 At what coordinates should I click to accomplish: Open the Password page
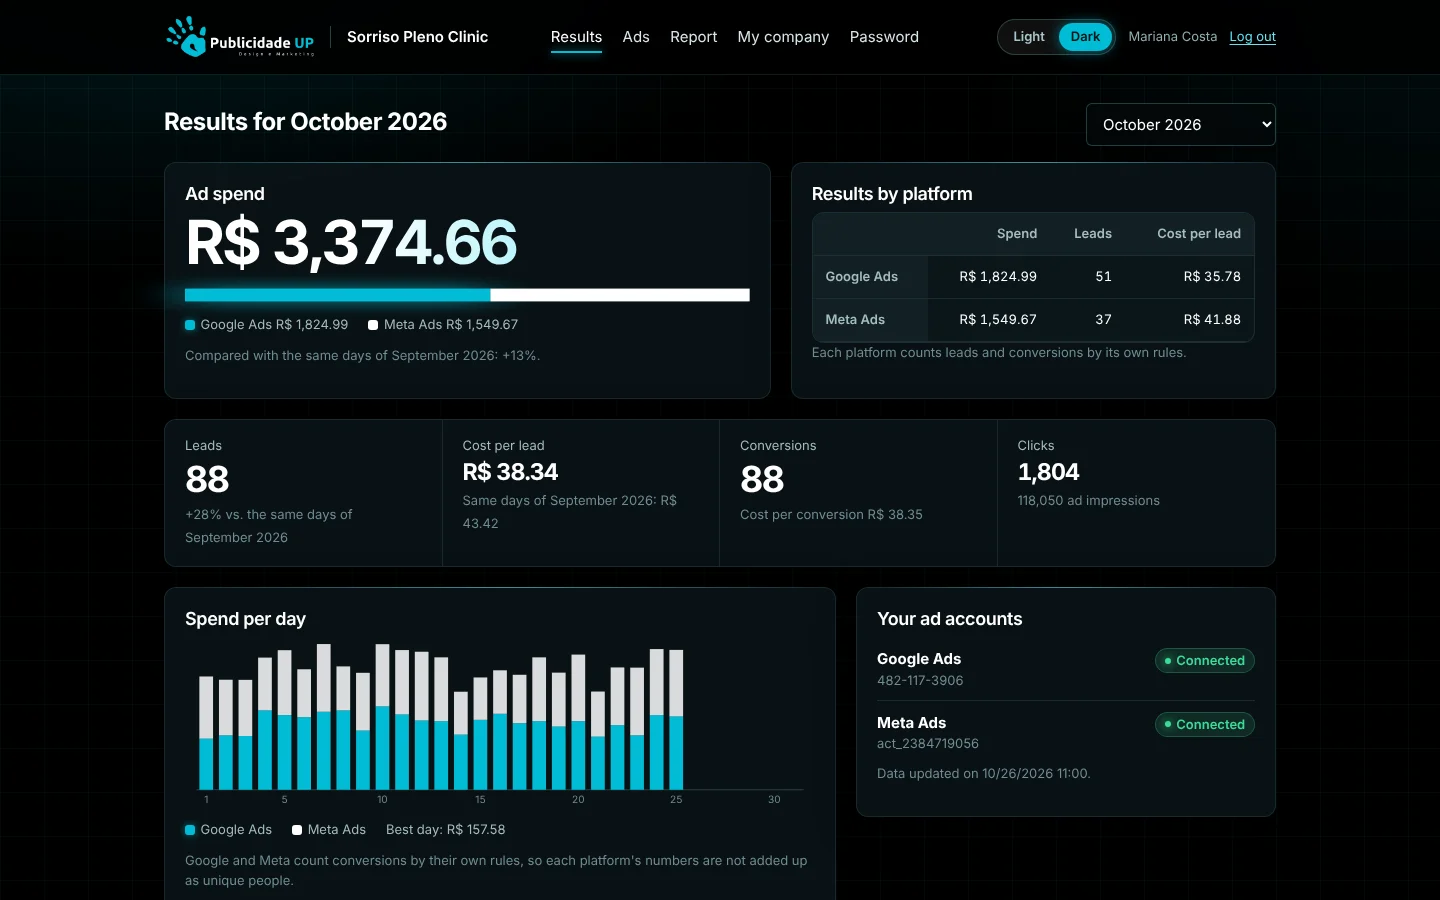coord(884,37)
